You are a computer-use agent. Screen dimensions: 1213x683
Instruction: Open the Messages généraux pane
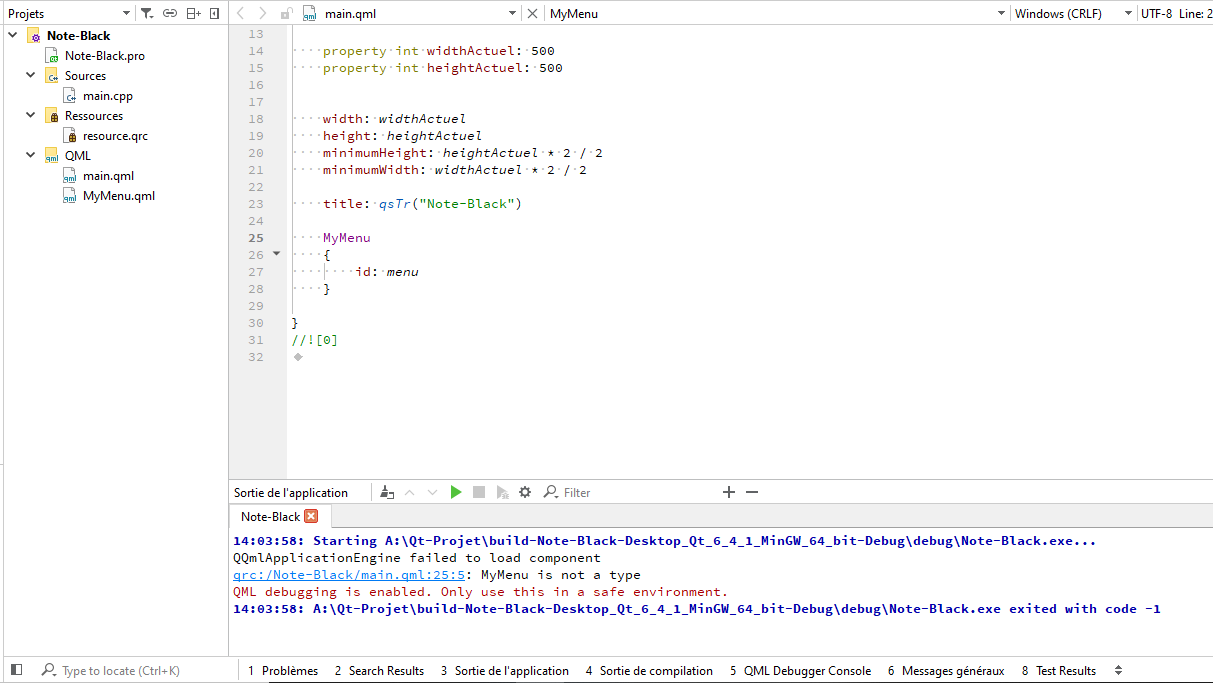click(946, 671)
